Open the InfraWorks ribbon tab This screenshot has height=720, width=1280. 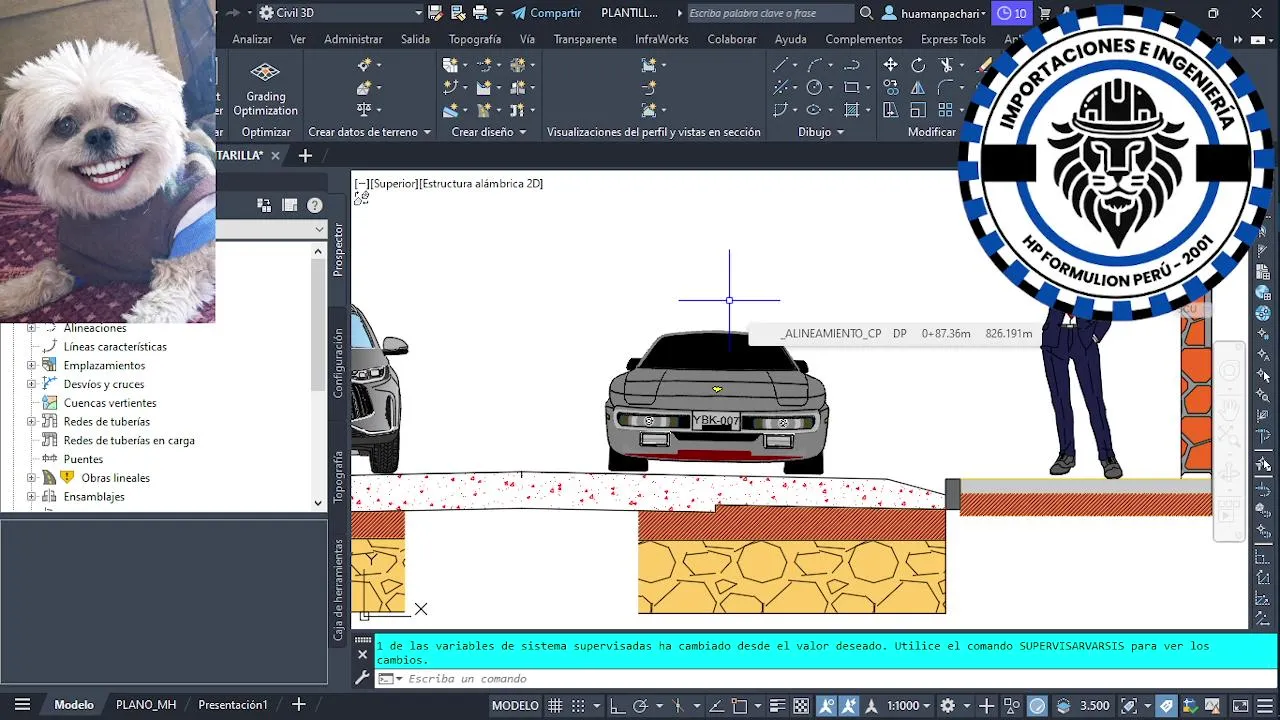[x=662, y=39]
